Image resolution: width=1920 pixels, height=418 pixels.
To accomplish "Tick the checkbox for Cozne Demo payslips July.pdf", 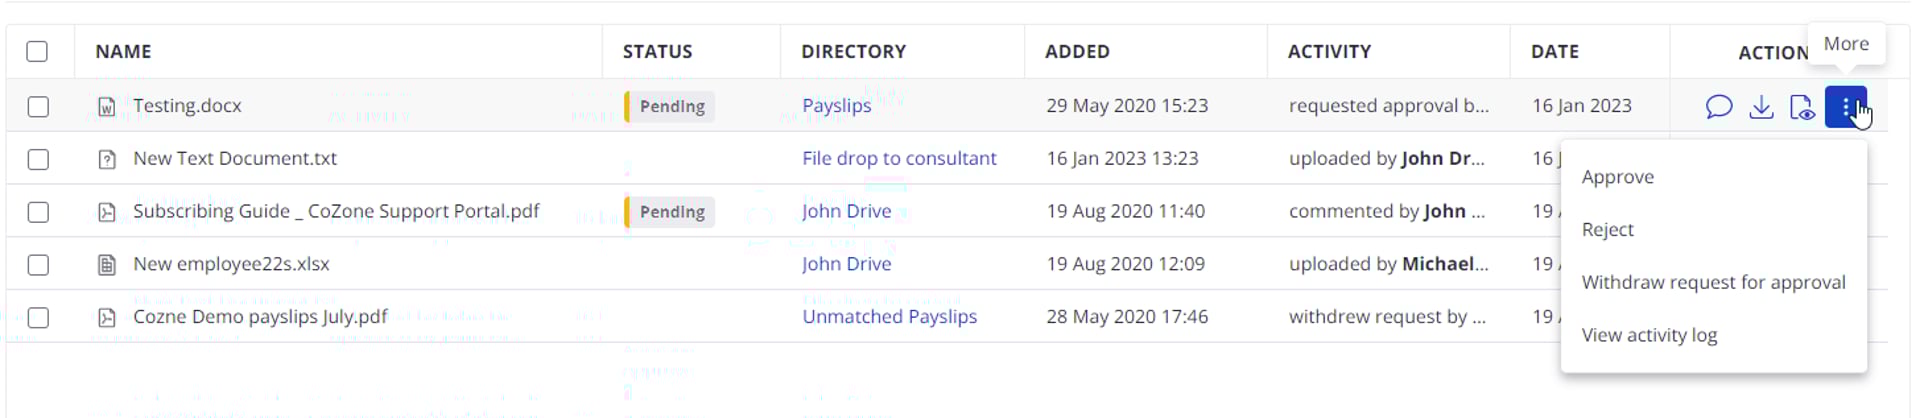I will click(x=38, y=318).
